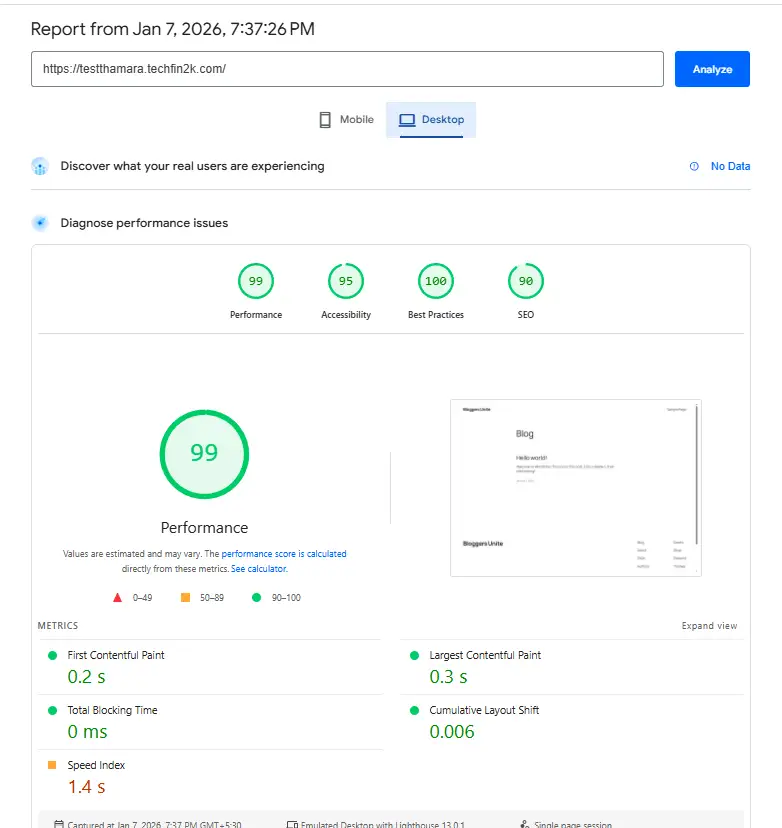Image resolution: width=782 pixels, height=828 pixels.
Task: Click the Cumulative Layout Shift label
Action: (484, 710)
